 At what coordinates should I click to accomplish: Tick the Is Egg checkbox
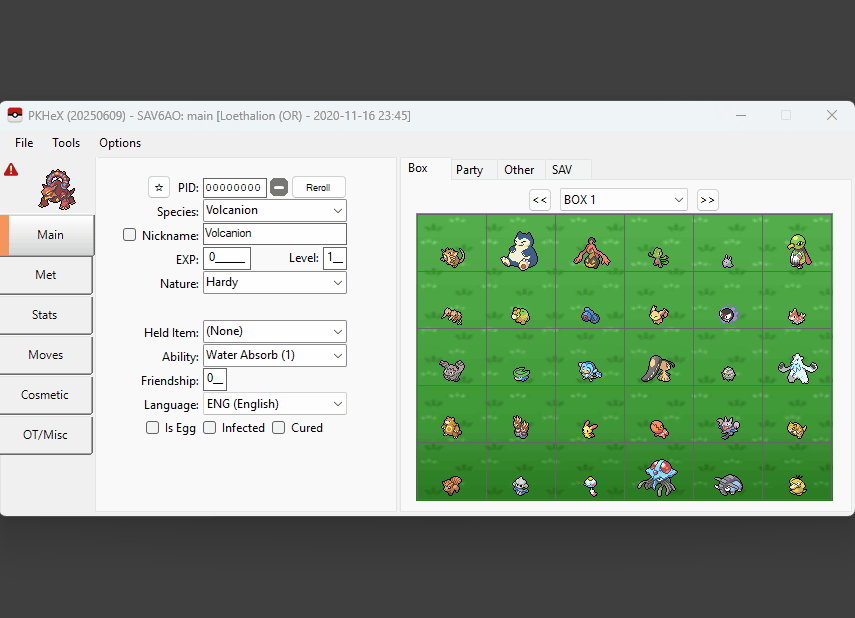point(152,428)
